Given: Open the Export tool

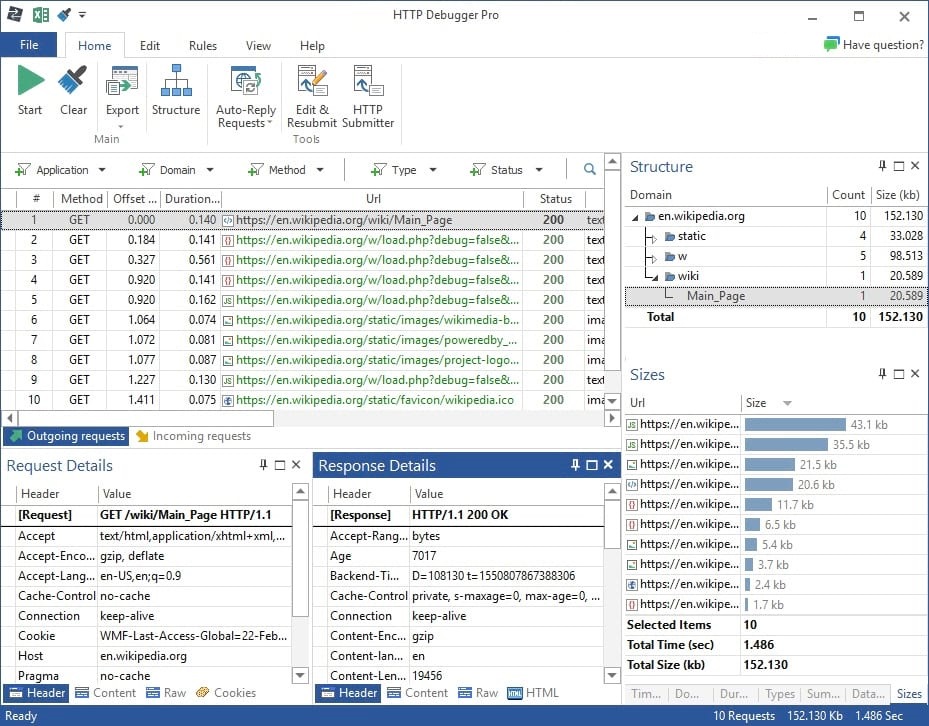Looking at the screenshot, I should coord(122,95).
